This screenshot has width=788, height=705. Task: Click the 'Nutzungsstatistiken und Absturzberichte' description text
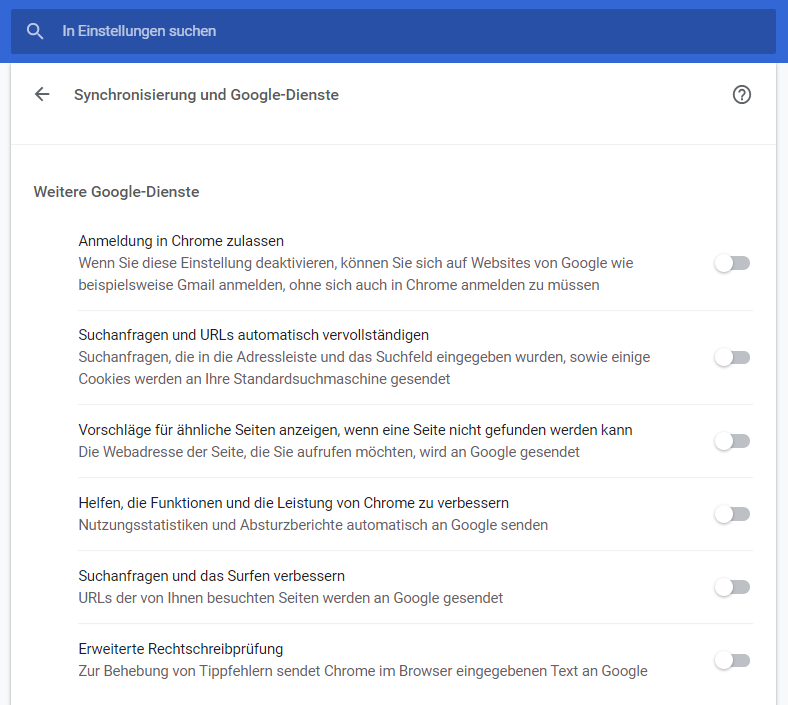(313, 525)
